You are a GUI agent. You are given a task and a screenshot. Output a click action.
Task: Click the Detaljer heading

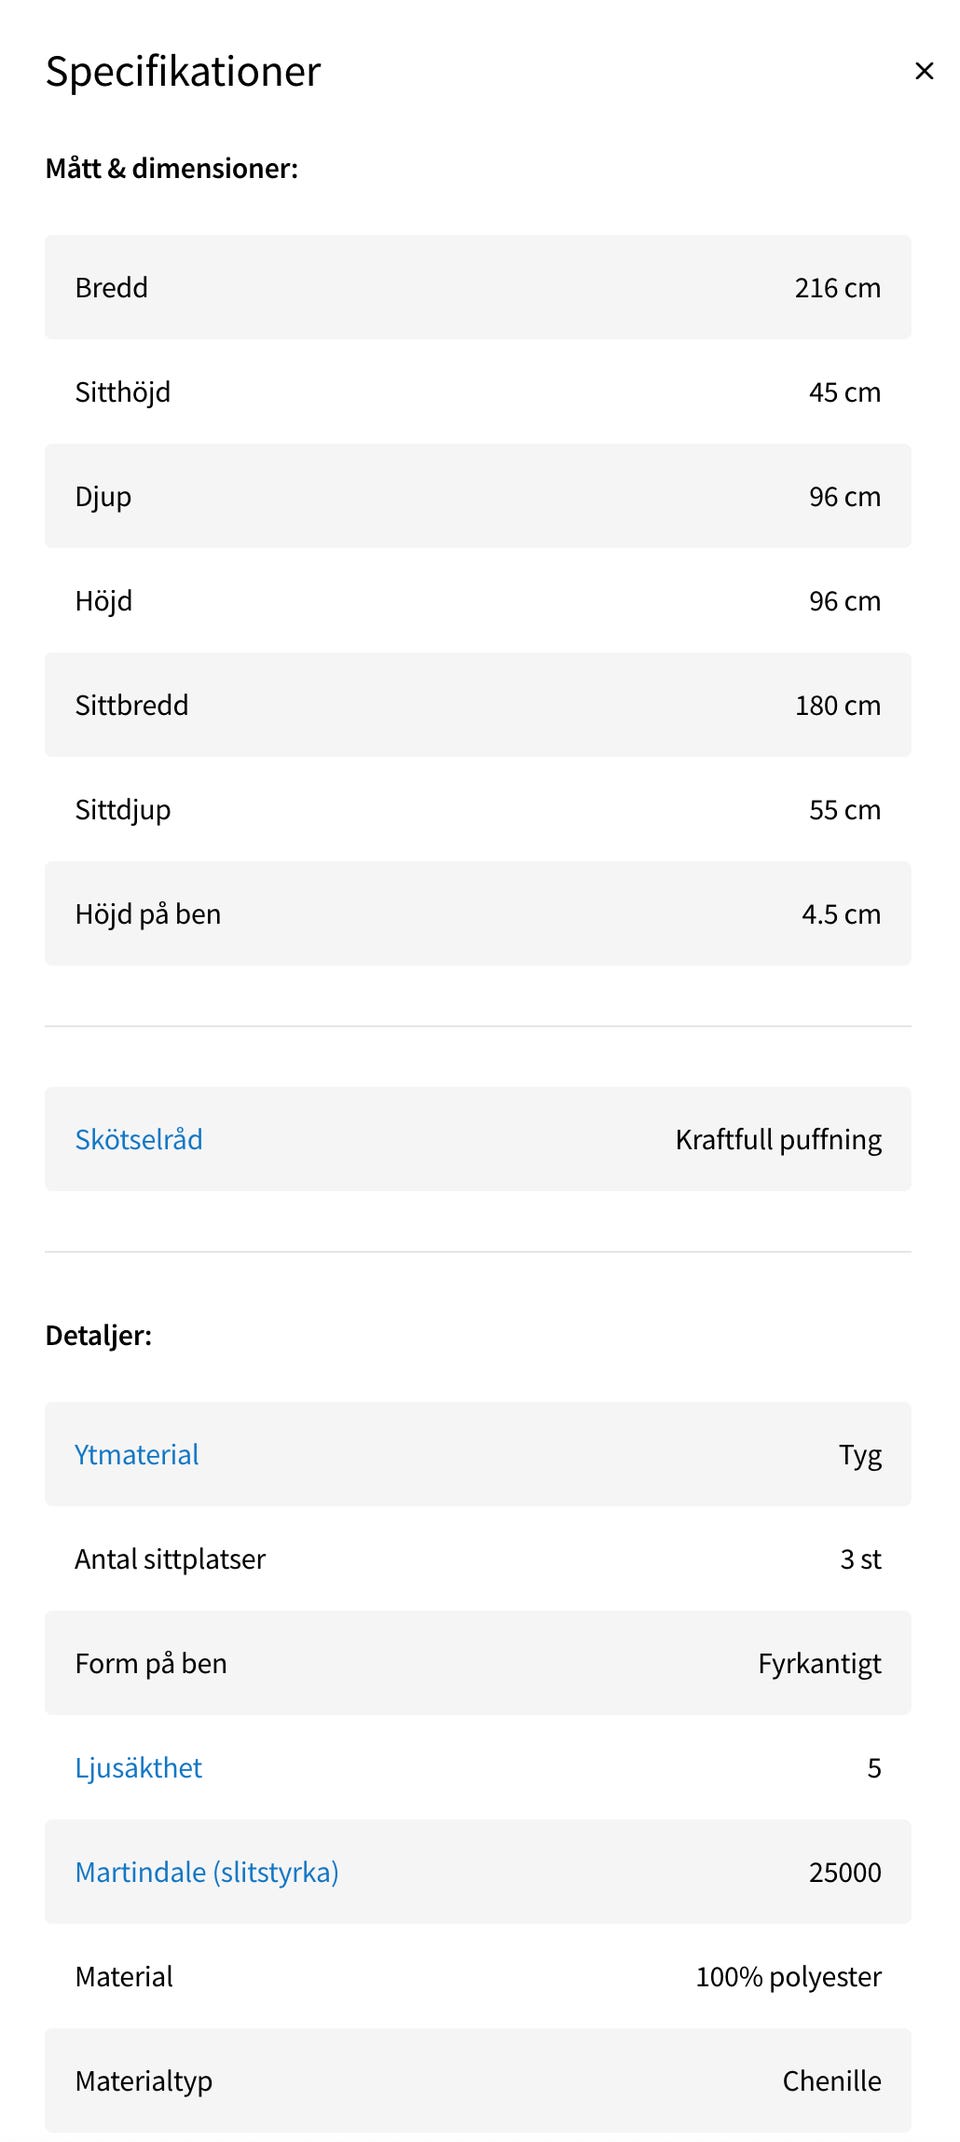pos(99,1335)
